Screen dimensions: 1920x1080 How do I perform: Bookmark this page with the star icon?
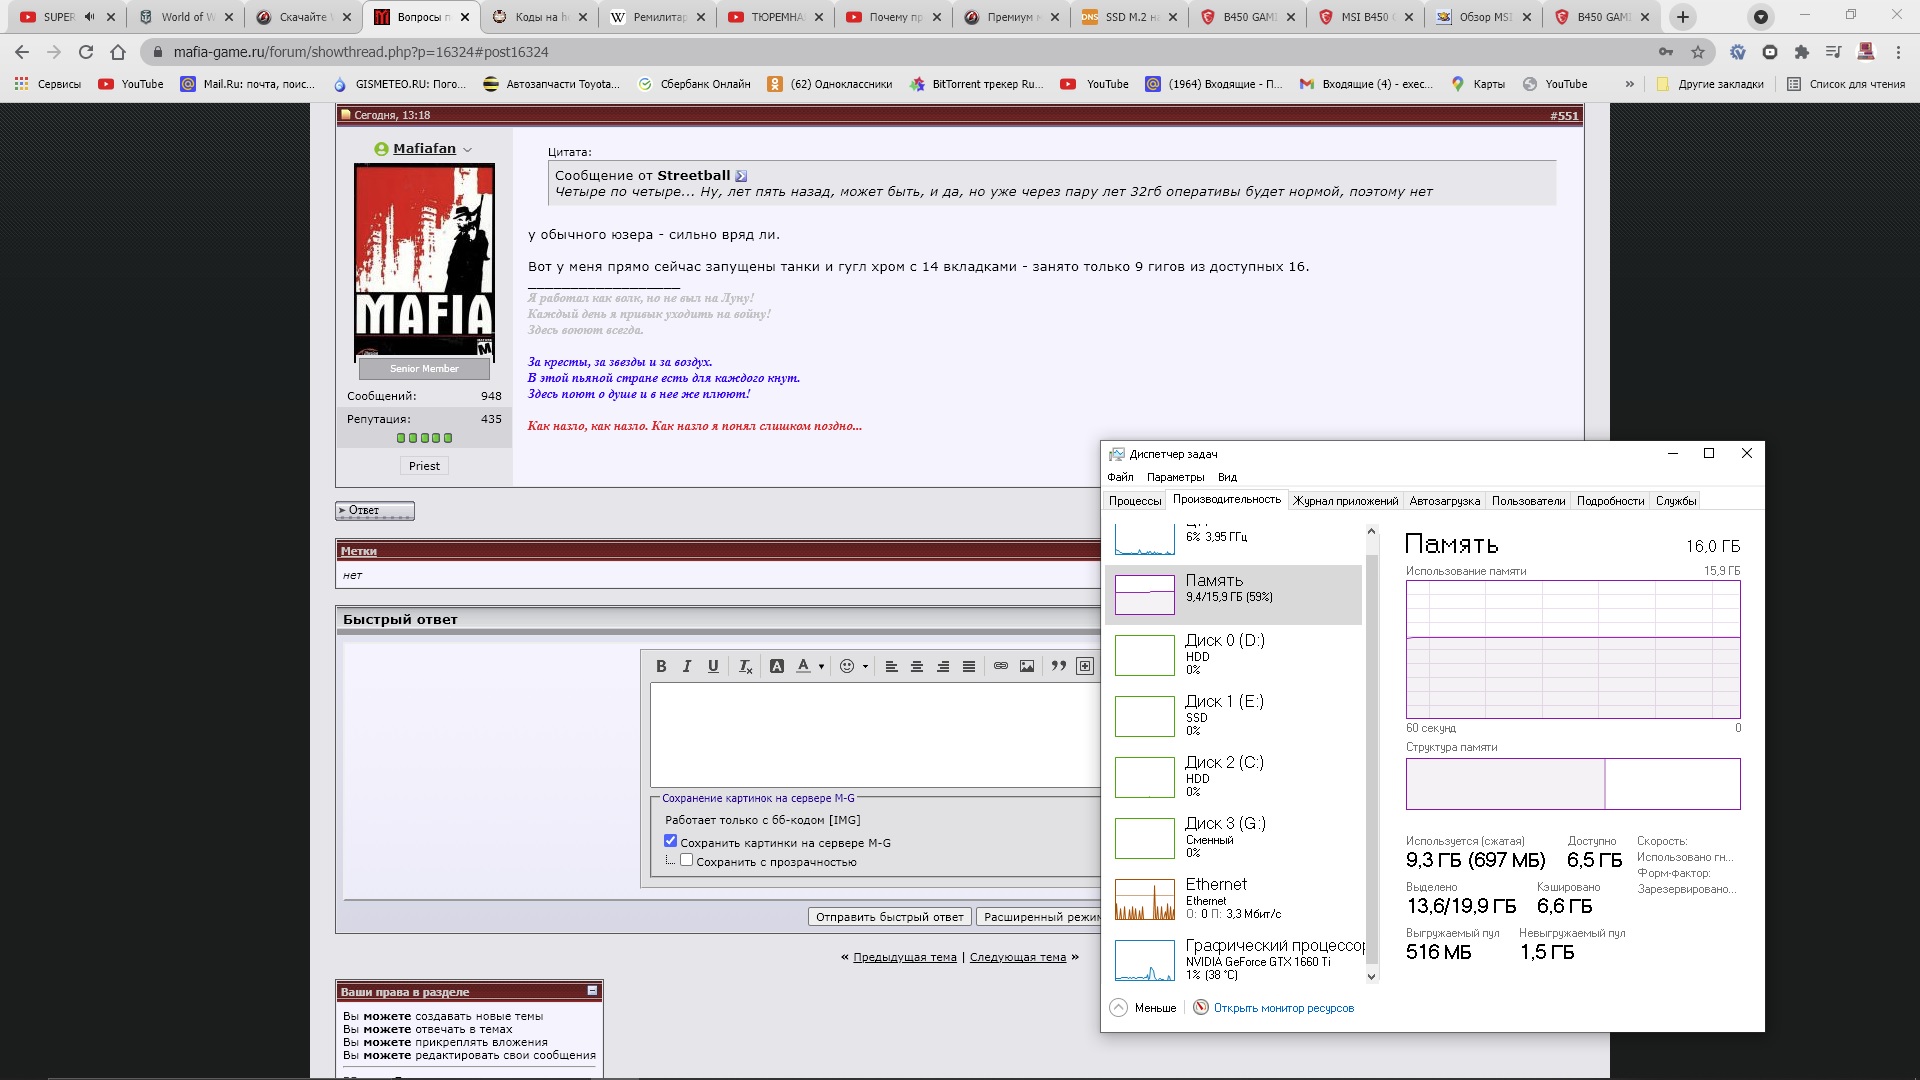point(1698,52)
